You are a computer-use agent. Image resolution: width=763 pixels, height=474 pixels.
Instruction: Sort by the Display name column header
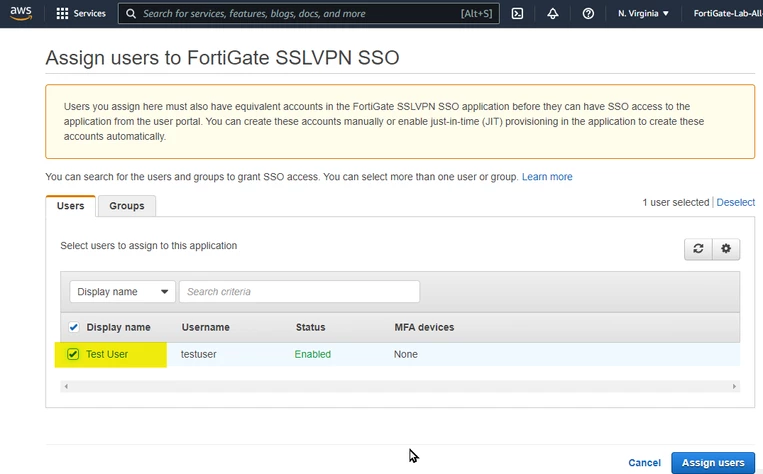pyautogui.click(x=118, y=327)
